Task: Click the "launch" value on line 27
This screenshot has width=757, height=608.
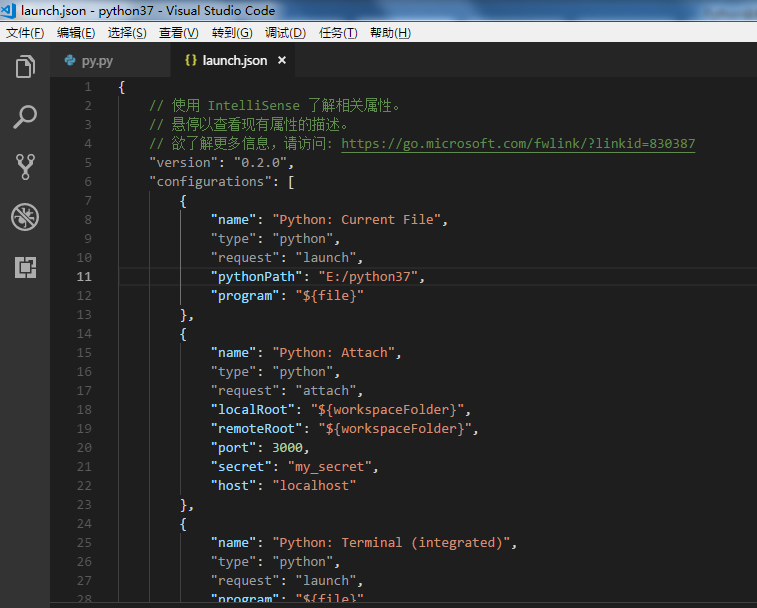Action: [326, 581]
